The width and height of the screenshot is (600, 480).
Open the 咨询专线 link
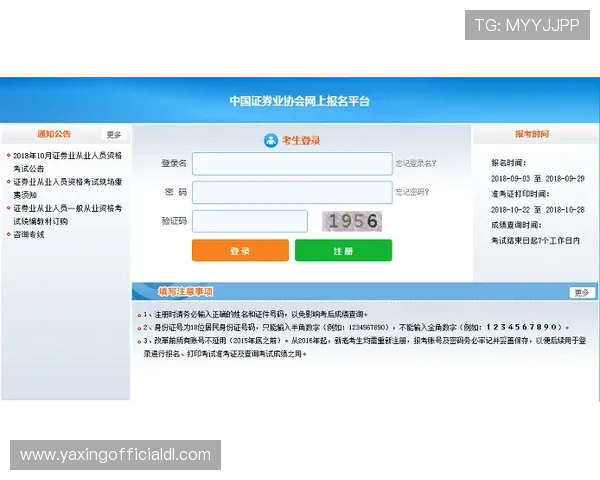coord(29,235)
